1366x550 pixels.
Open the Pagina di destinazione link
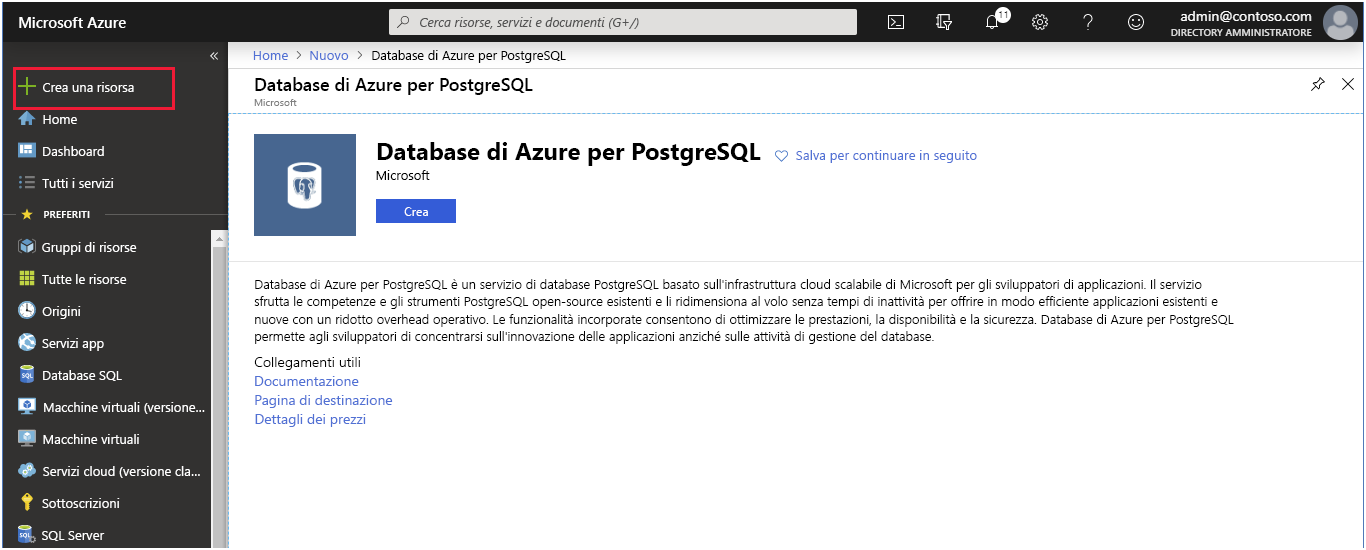pos(323,400)
